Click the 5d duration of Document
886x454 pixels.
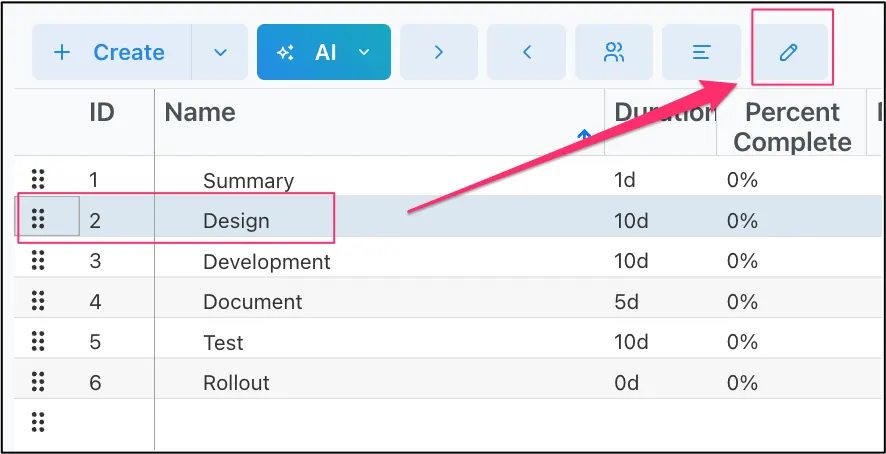626,302
